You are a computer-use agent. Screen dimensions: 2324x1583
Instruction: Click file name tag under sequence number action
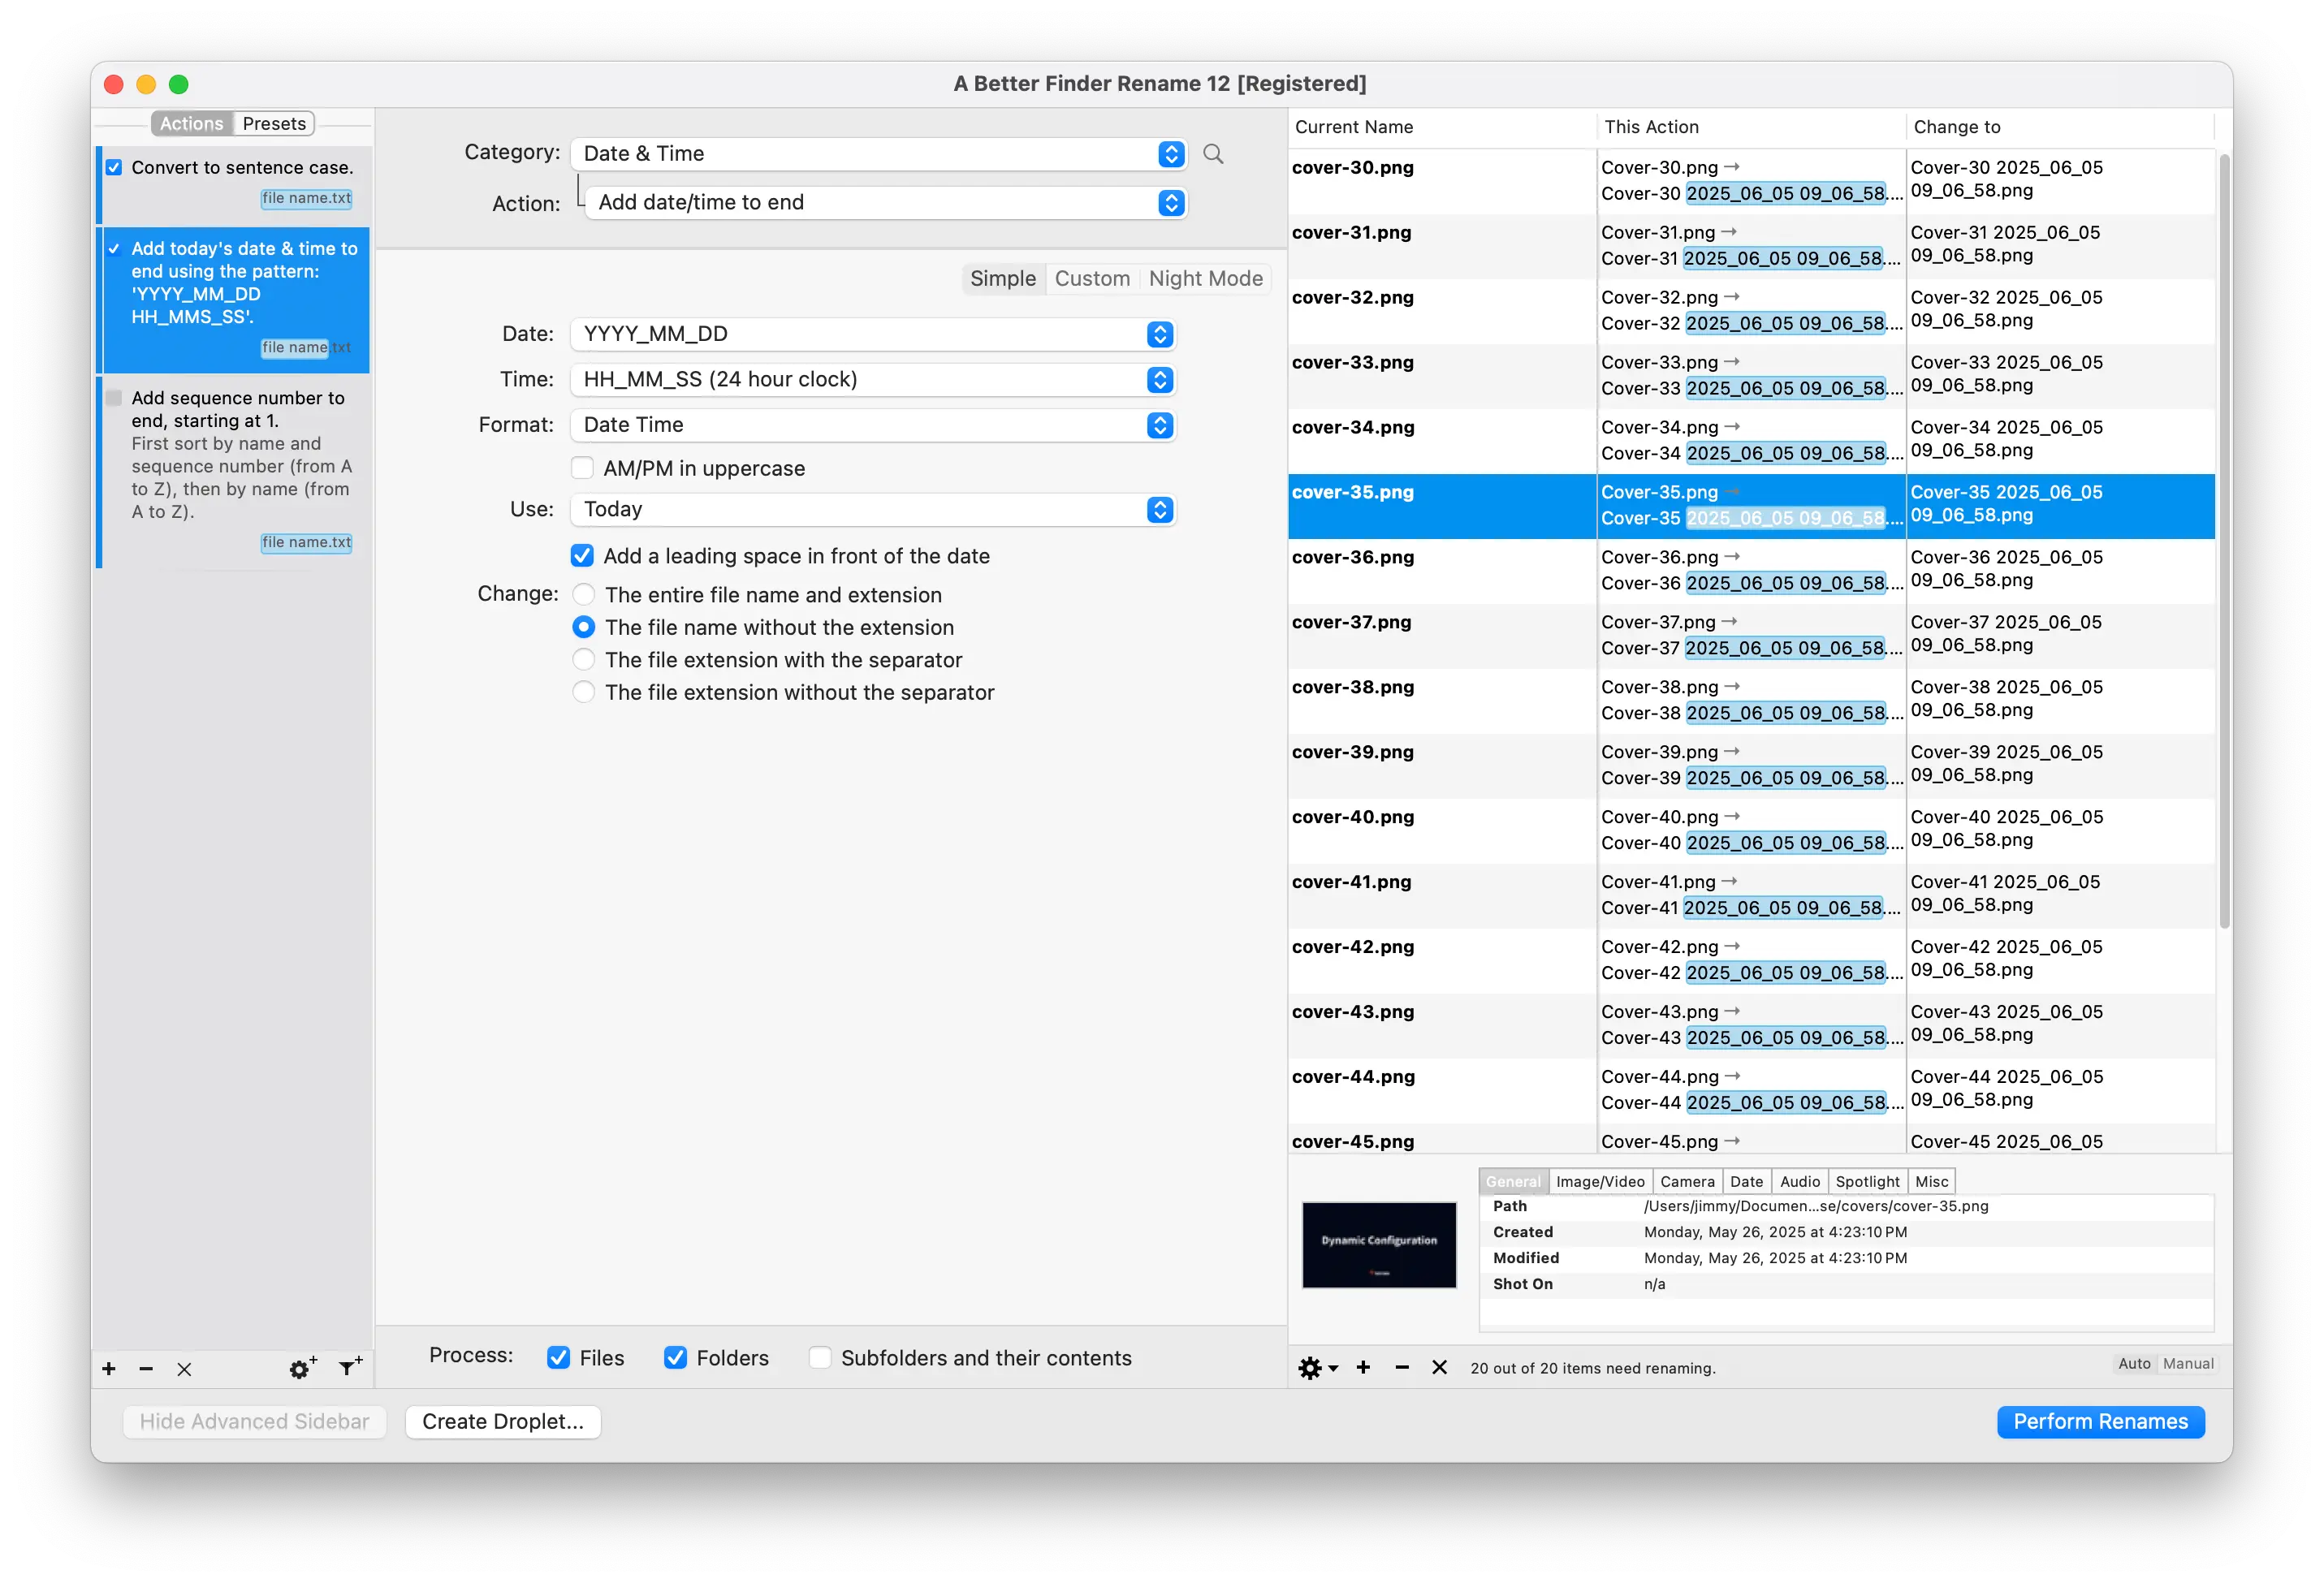pyautogui.click(x=307, y=542)
